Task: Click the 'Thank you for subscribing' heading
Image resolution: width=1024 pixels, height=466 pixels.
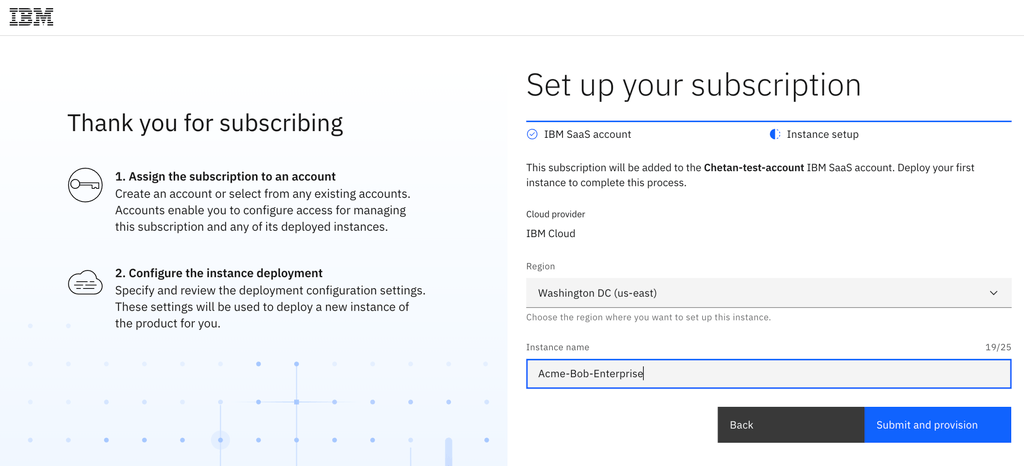Action: coord(205,123)
